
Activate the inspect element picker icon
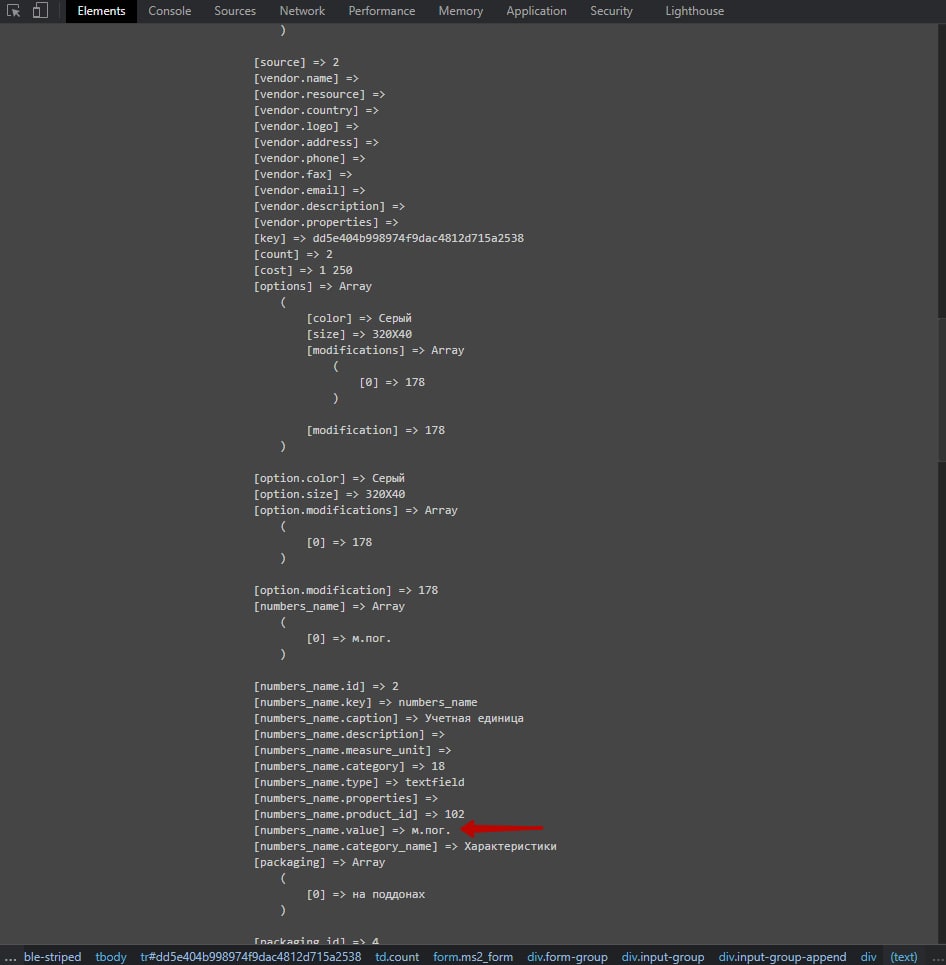(13, 10)
